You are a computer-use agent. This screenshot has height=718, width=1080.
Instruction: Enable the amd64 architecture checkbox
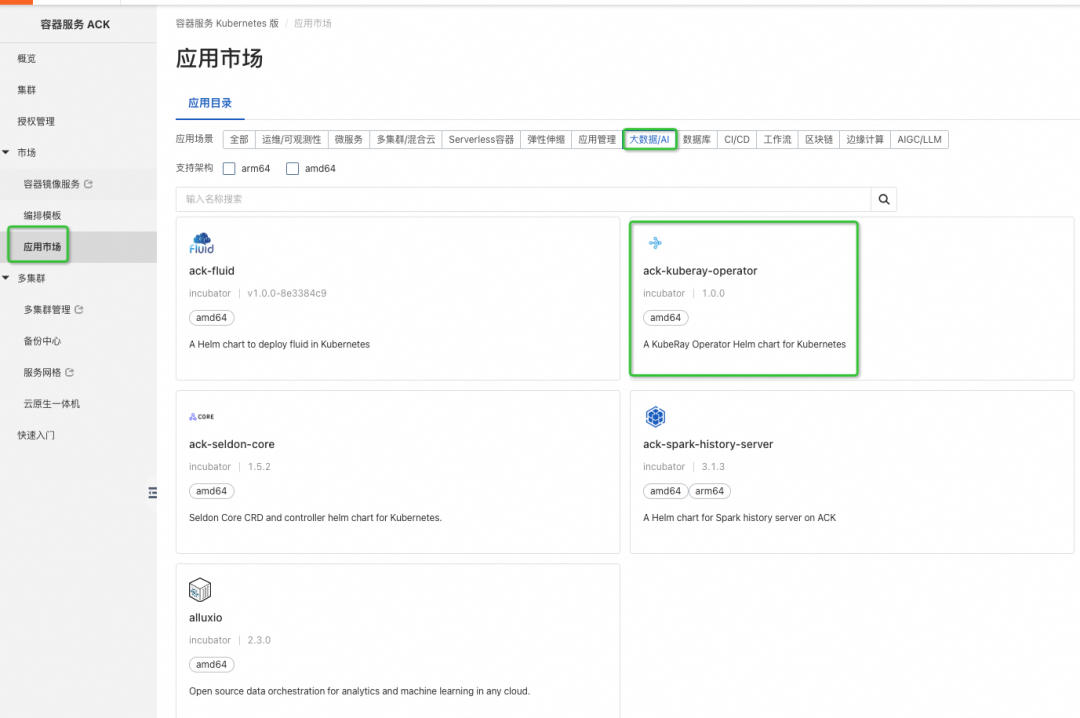(293, 168)
